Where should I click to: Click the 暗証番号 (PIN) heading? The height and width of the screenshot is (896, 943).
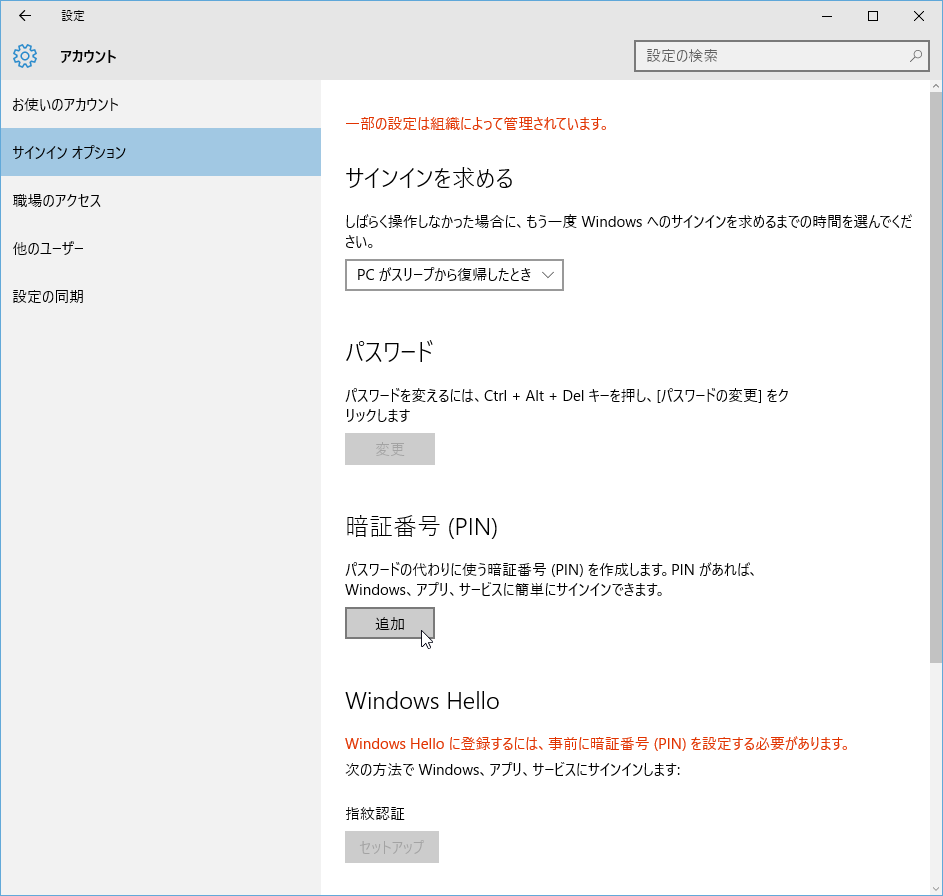[422, 526]
